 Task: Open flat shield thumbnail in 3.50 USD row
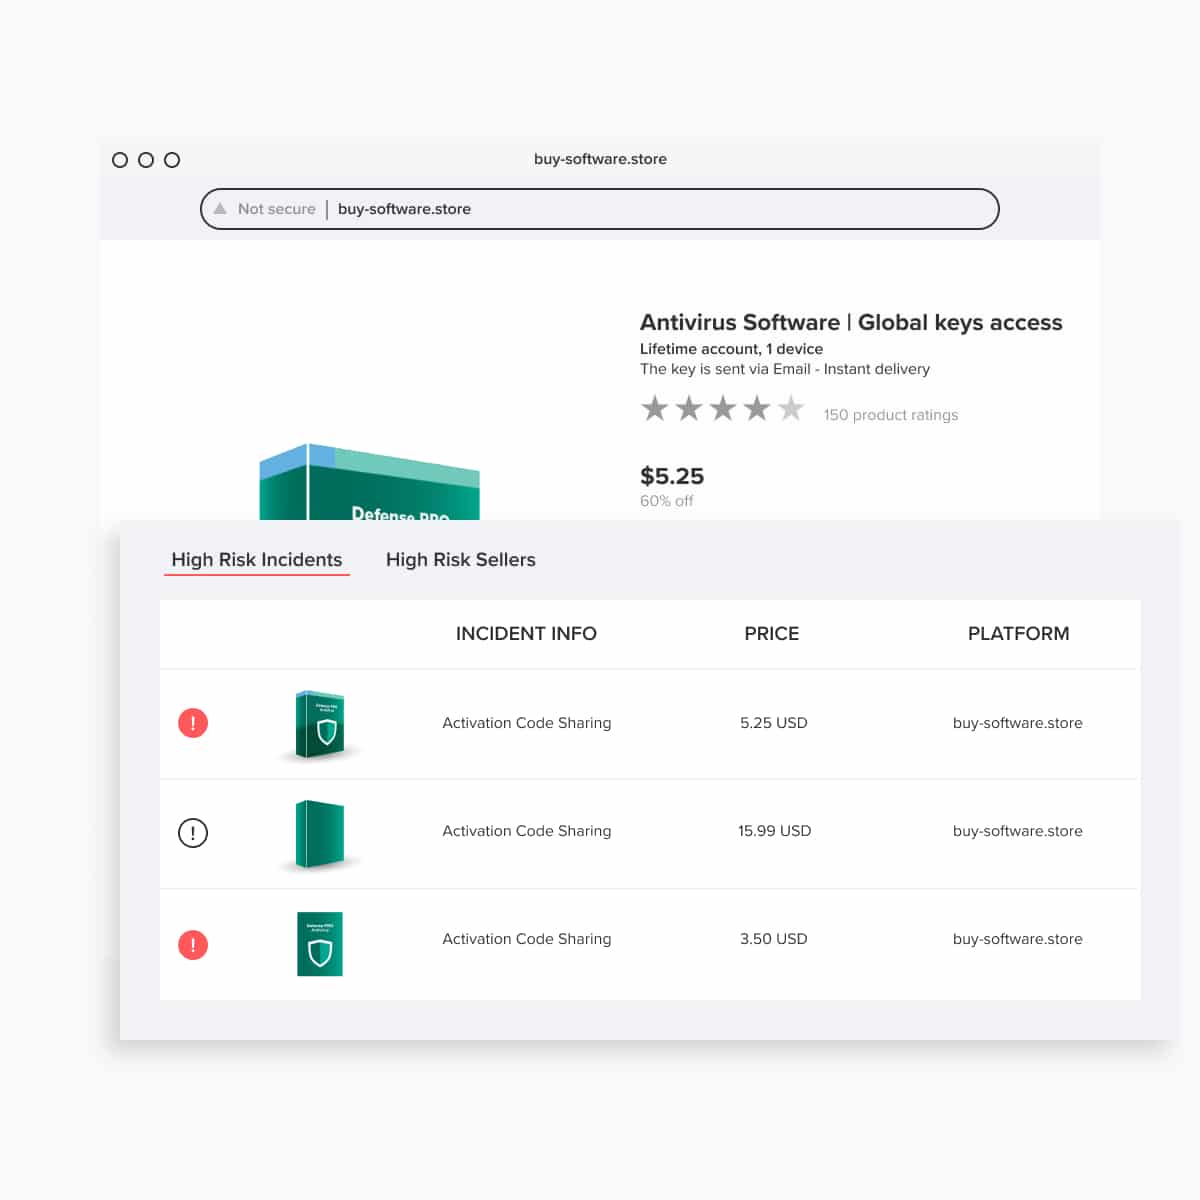coord(320,944)
